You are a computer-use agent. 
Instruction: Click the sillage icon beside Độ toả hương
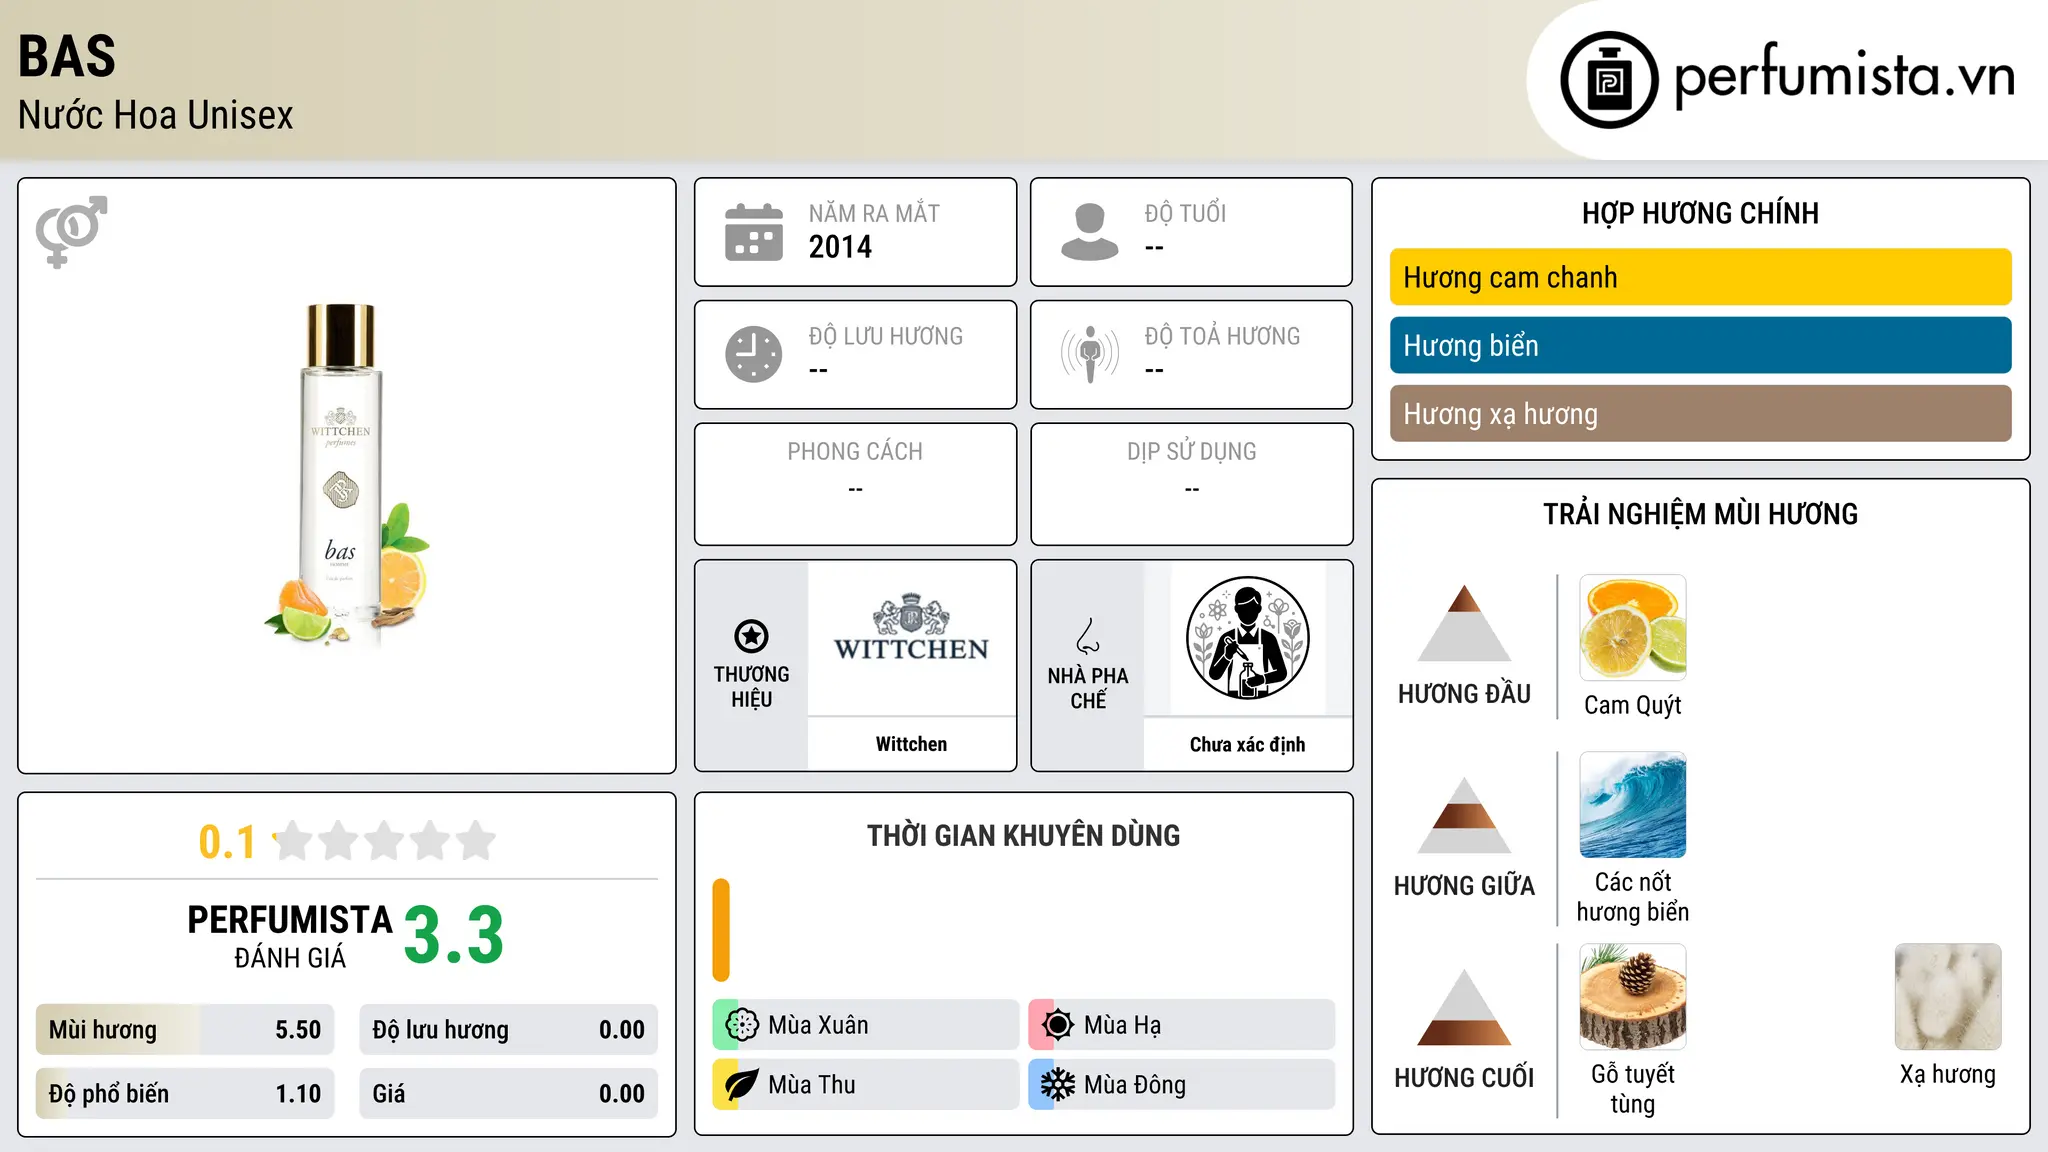pyautogui.click(x=1090, y=354)
